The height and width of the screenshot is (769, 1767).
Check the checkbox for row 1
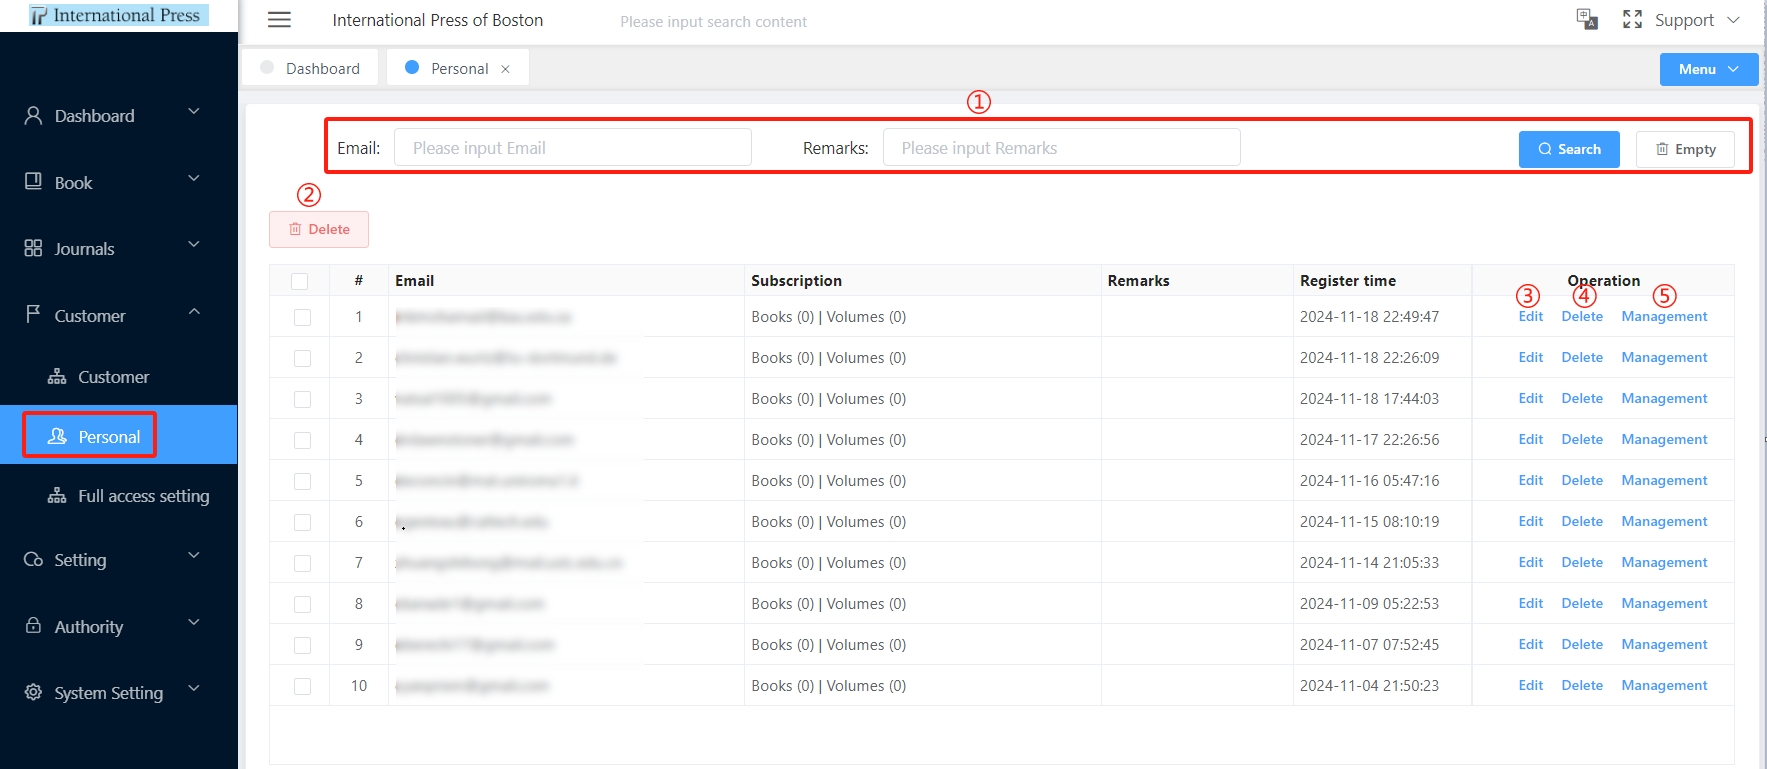302,317
